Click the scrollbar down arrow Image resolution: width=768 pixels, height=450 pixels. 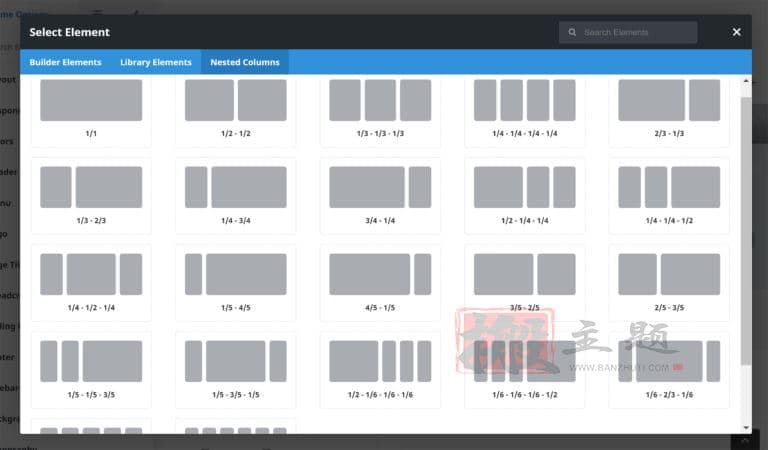click(746, 427)
